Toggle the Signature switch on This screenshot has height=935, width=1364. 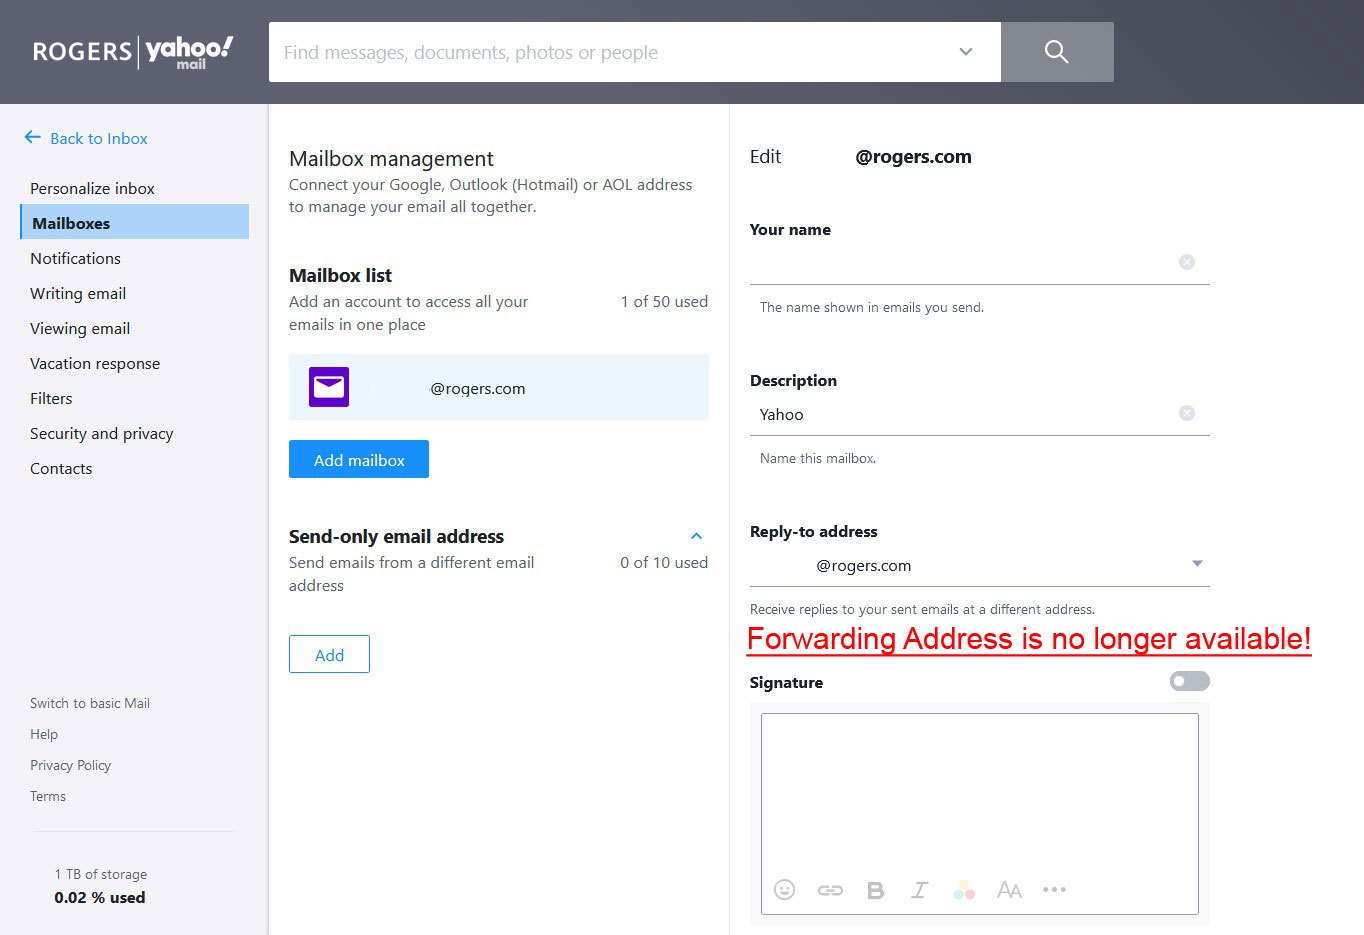pos(1189,681)
